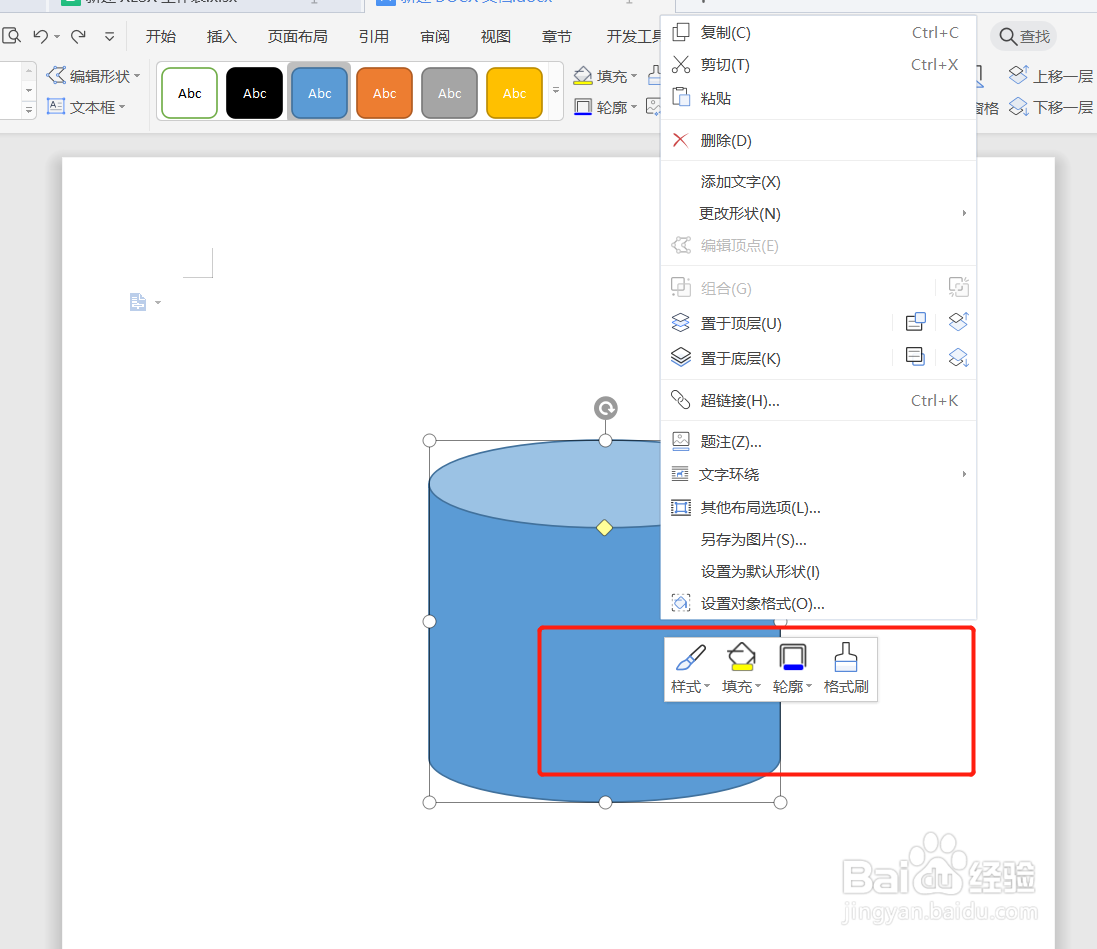Select 置于底层(K) menu entry
This screenshot has width=1097, height=949.
tap(741, 358)
